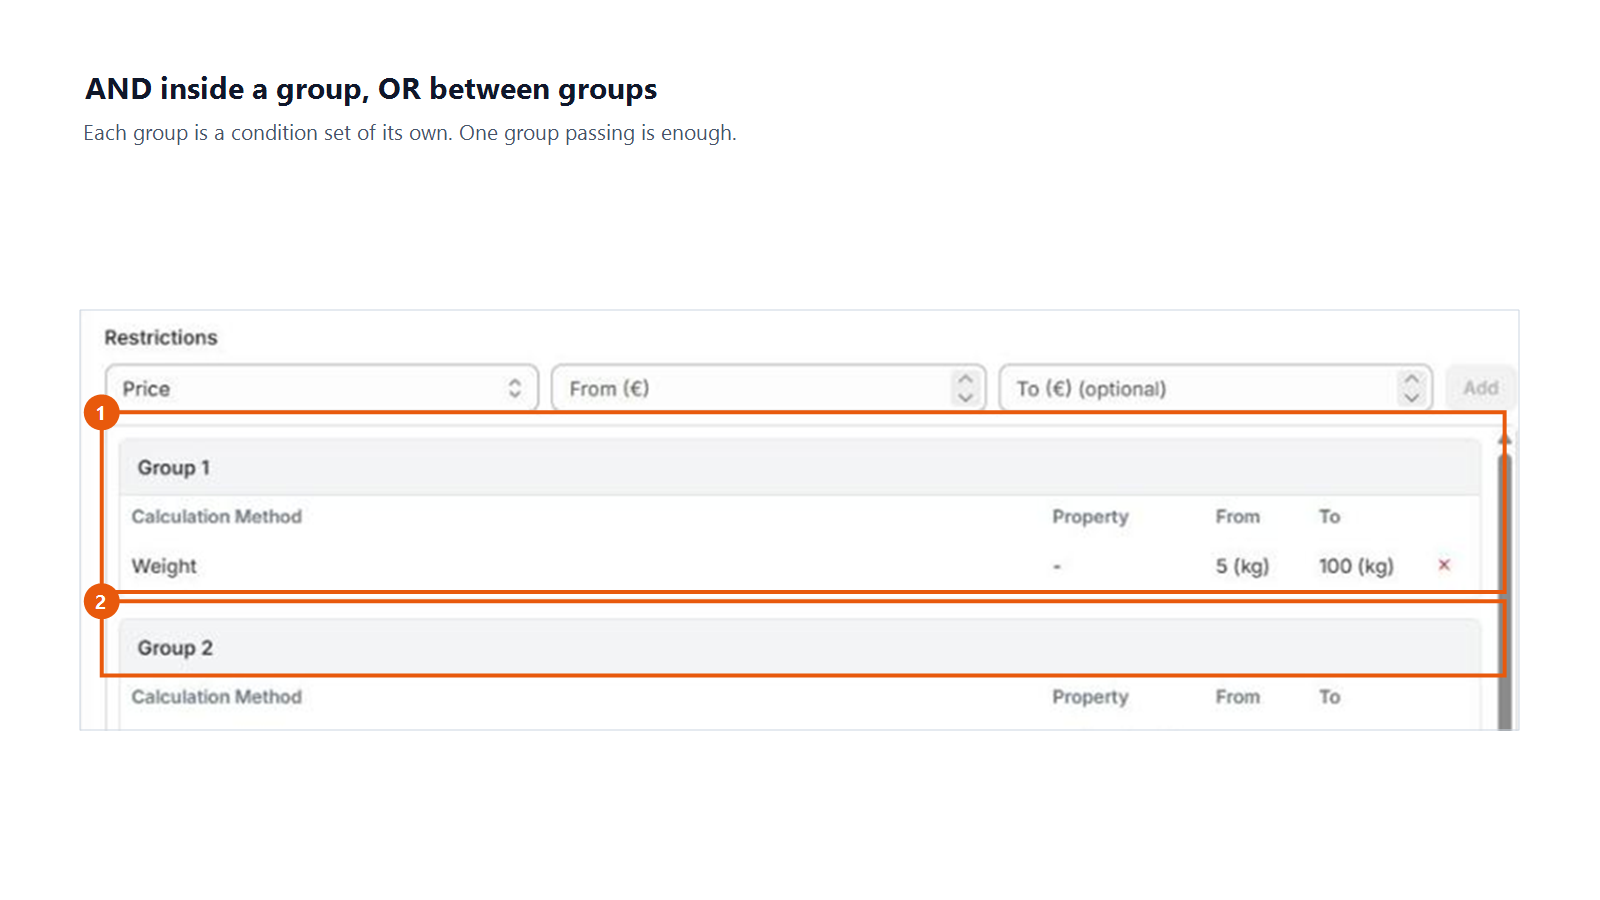Select the Group 2 header
Viewport: 1600px width, 900px height.
(800, 647)
